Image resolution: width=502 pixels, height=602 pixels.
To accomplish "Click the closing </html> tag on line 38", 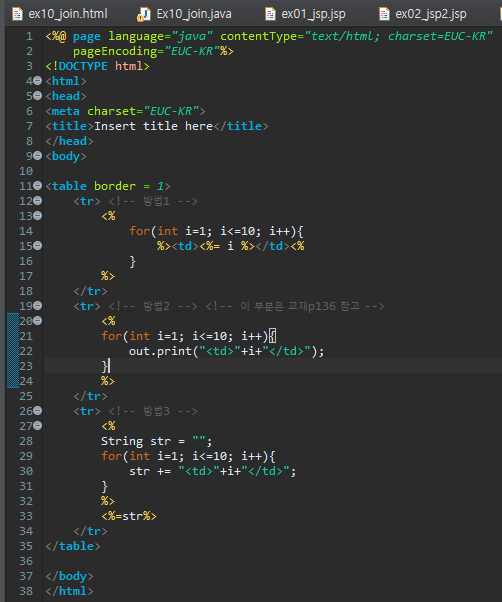I will [69, 591].
